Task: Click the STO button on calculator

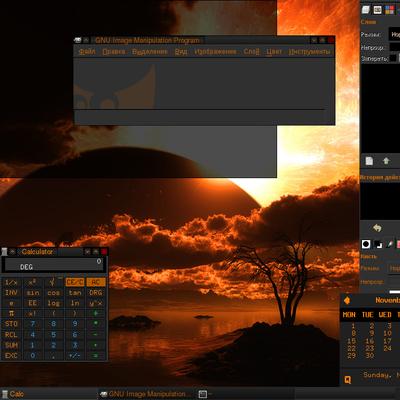Action: coord(11,324)
